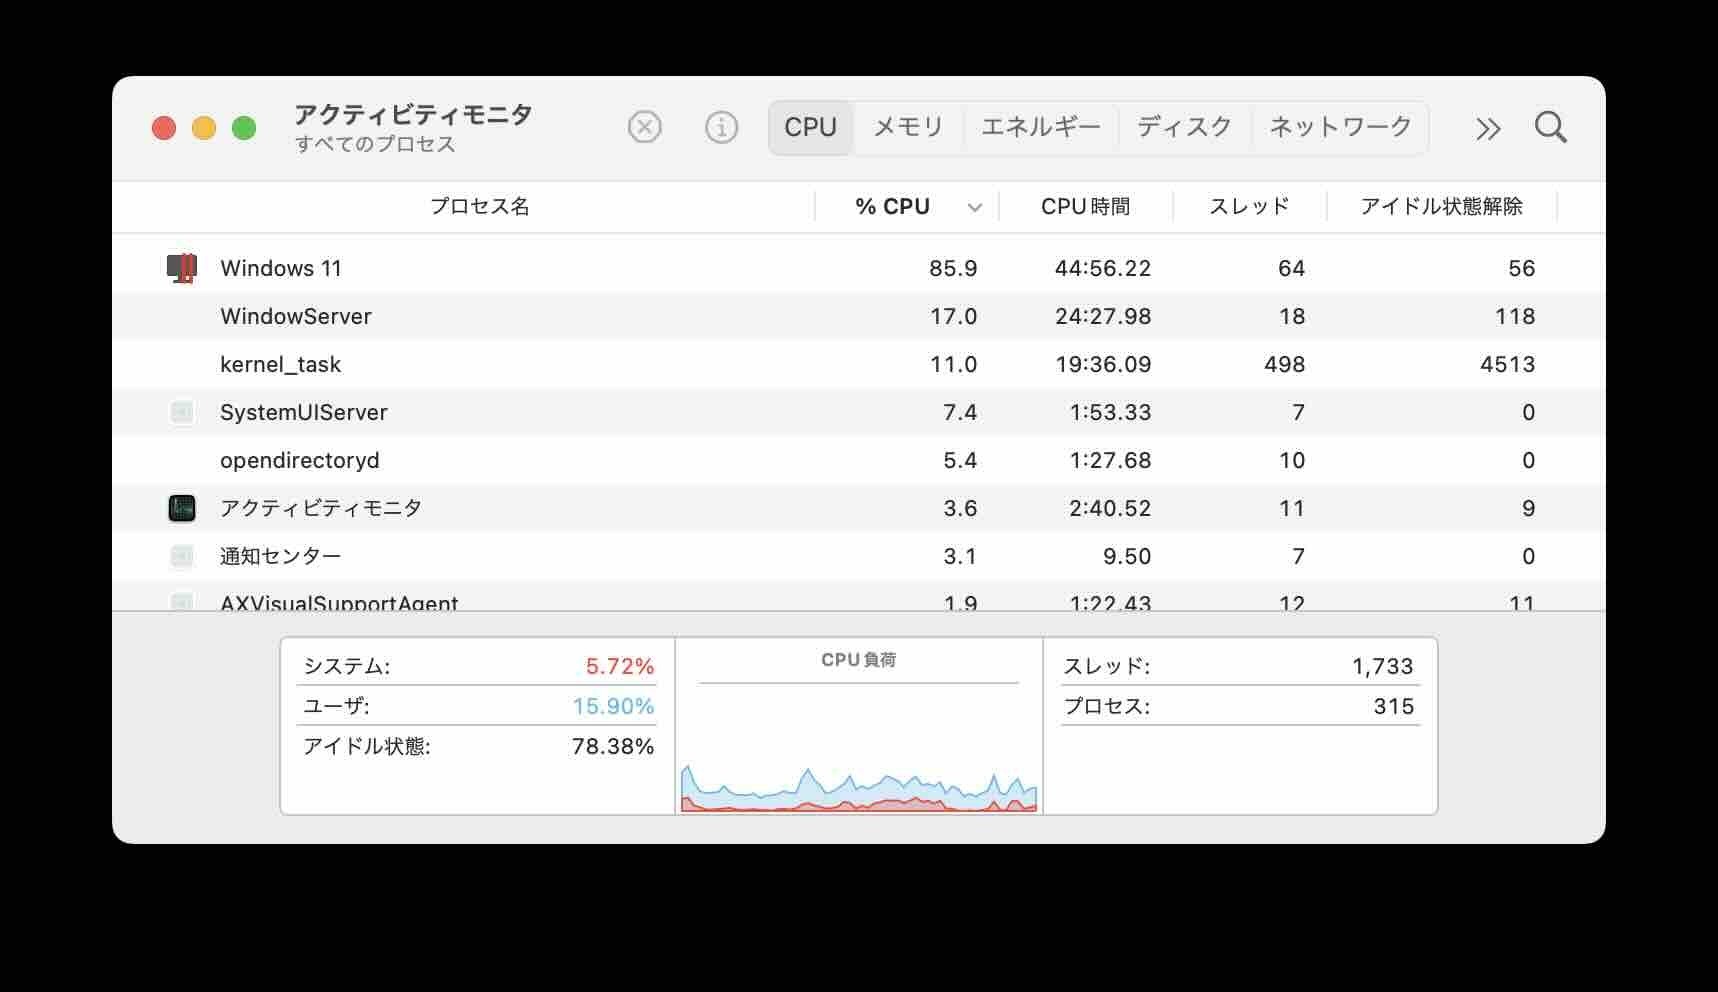Close the Activity Monitor window
1718x992 pixels.
164,128
